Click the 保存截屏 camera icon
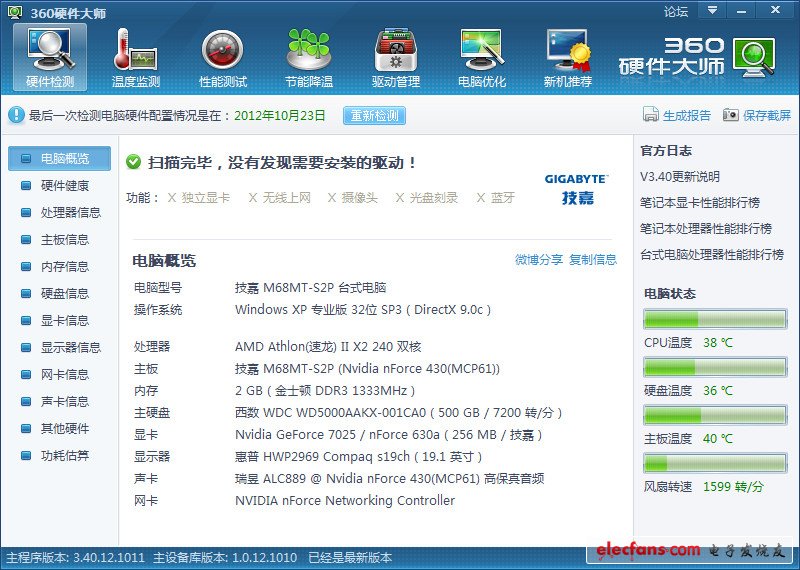800x570 pixels. [x=731, y=115]
